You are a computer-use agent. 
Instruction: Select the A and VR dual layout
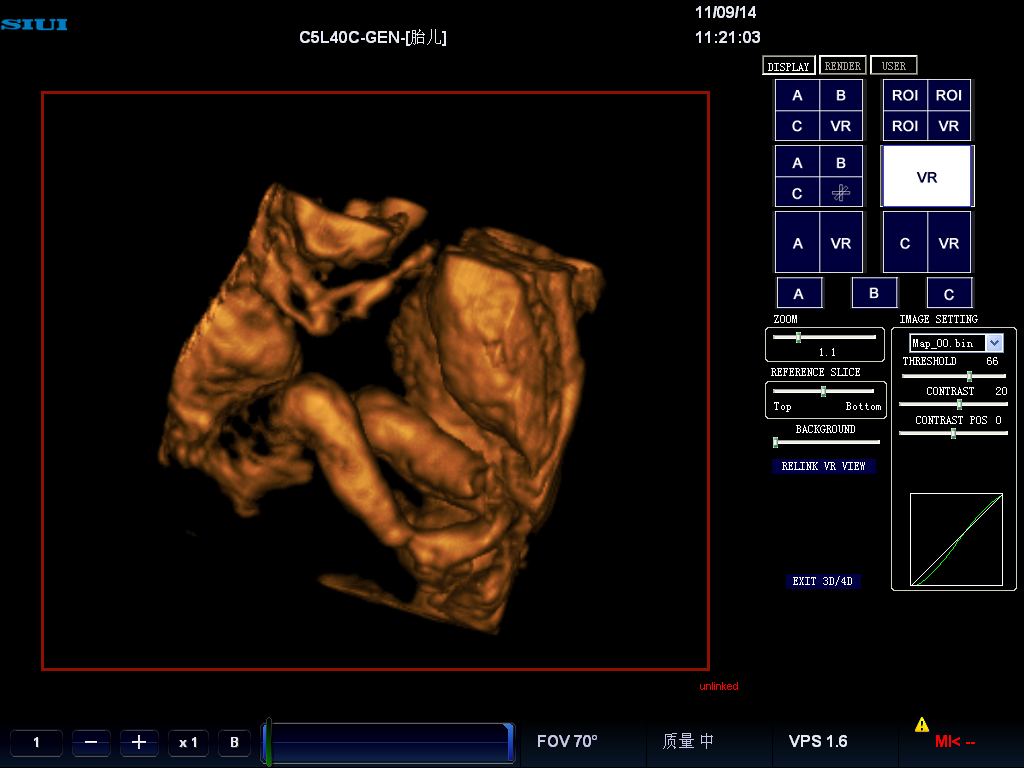tap(819, 243)
